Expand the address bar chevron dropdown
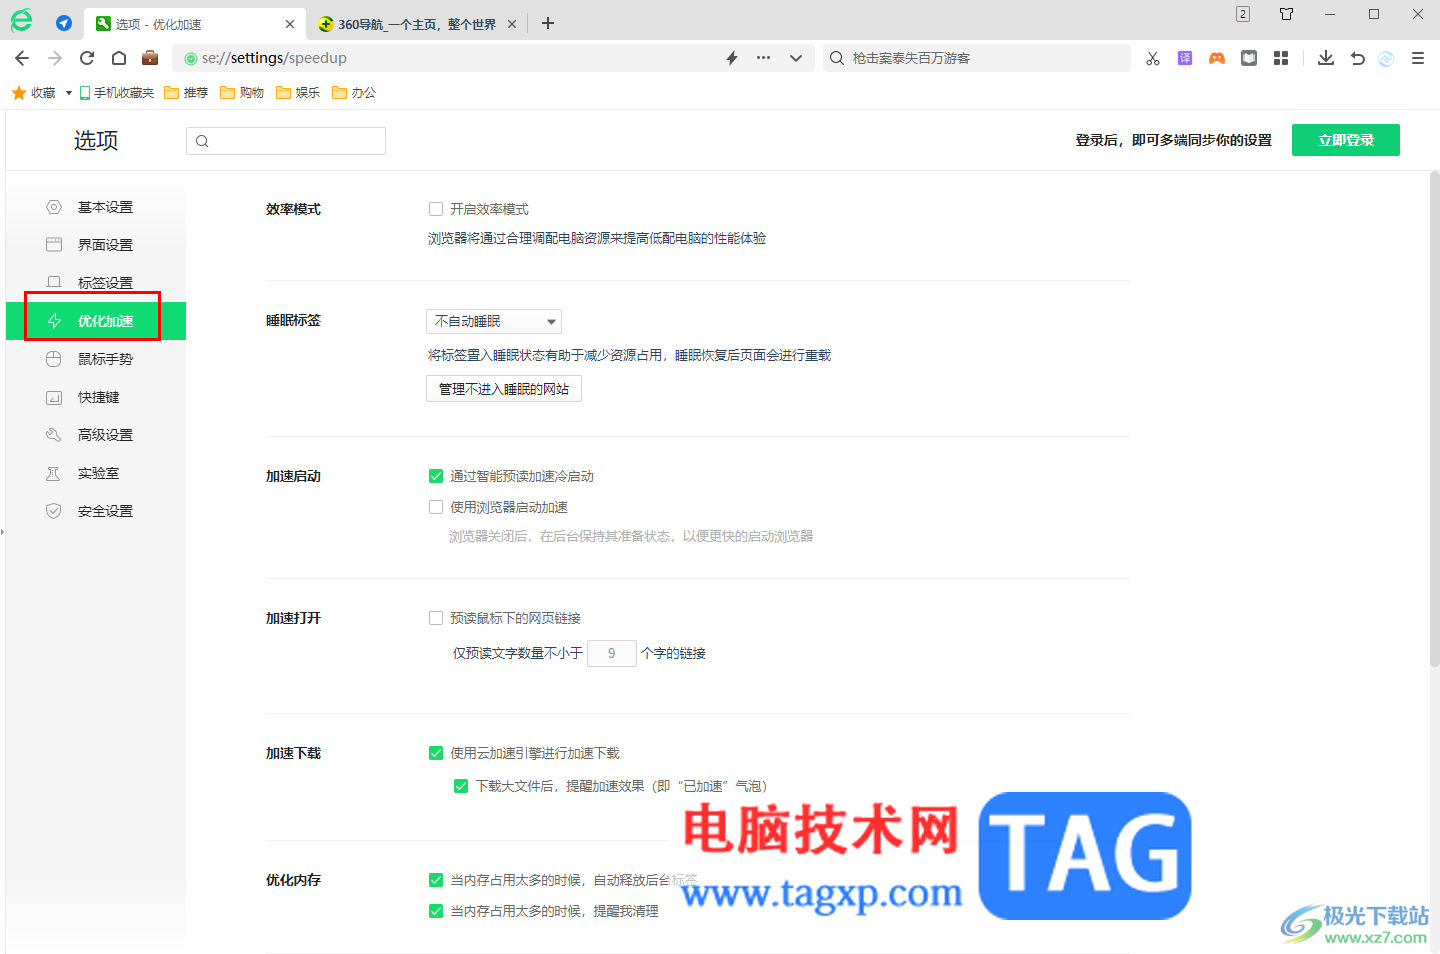 [x=796, y=57]
